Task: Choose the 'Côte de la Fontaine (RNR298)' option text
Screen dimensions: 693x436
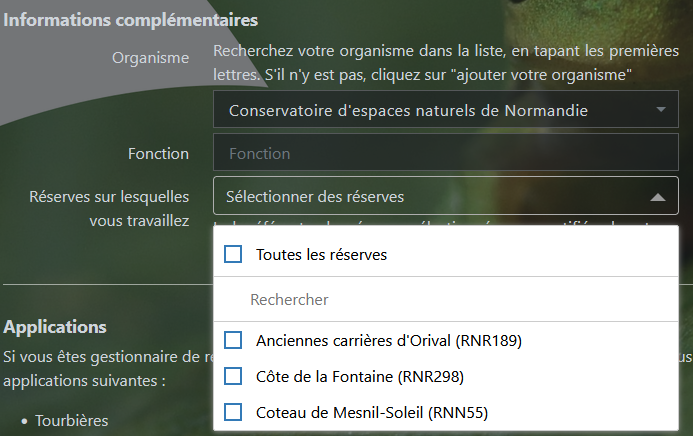Action: coord(360,376)
